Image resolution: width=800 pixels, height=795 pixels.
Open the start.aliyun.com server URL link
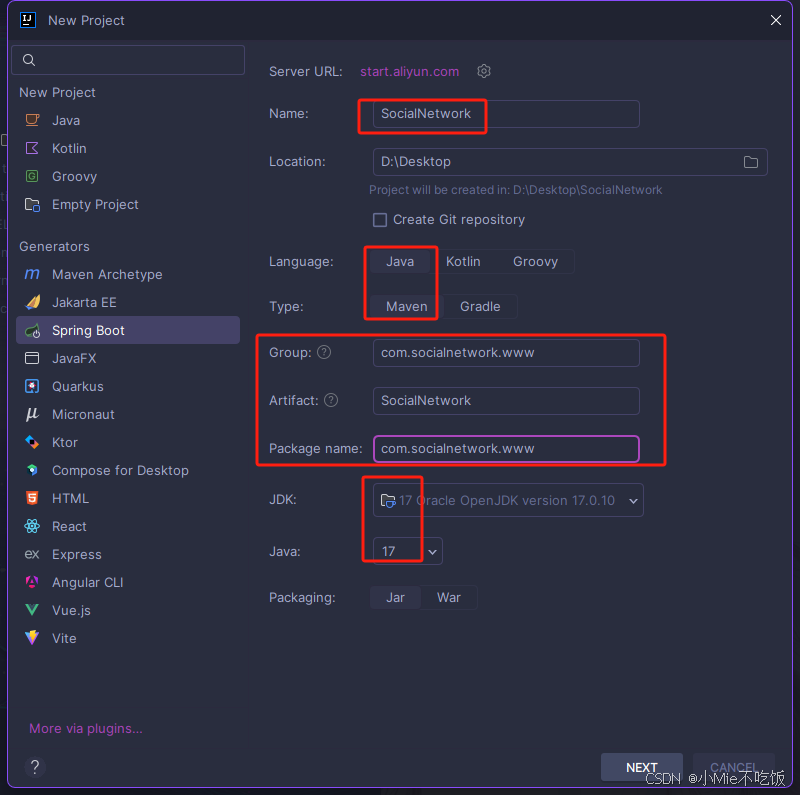click(409, 71)
